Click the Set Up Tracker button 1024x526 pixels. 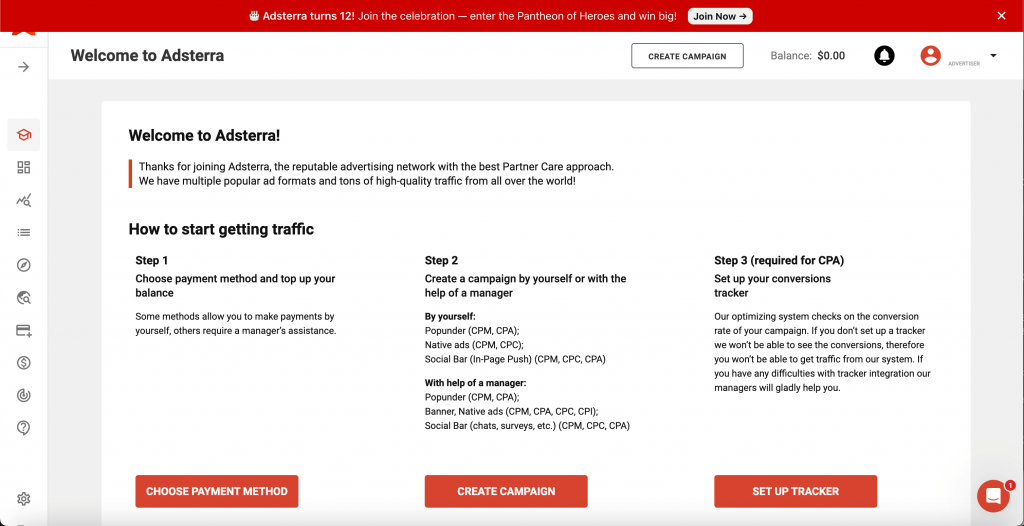(x=795, y=491)
